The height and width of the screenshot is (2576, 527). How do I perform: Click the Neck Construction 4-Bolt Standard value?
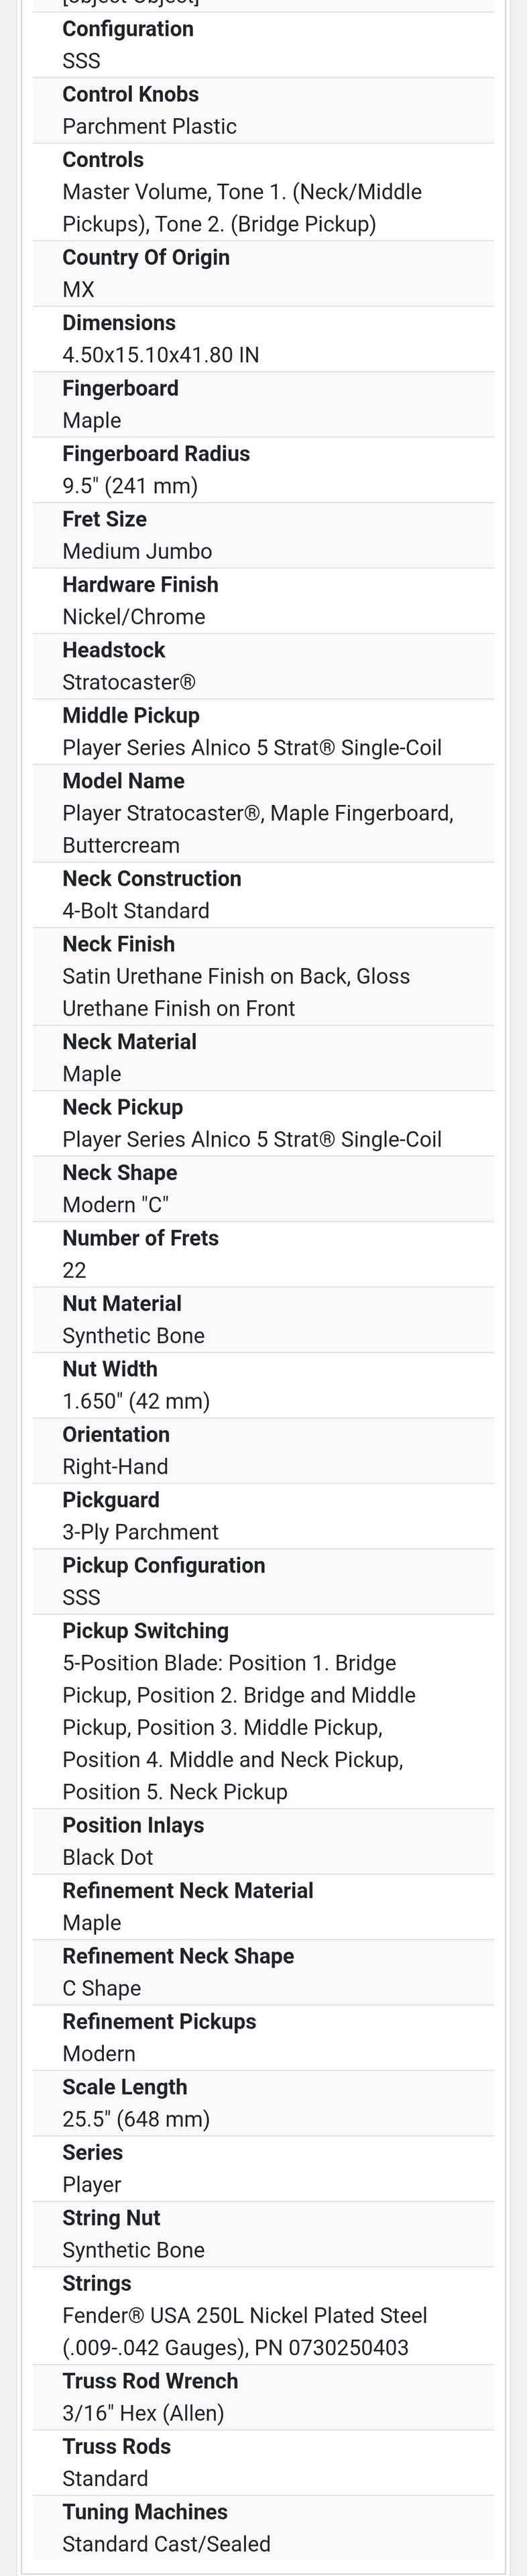pos(135,911)
